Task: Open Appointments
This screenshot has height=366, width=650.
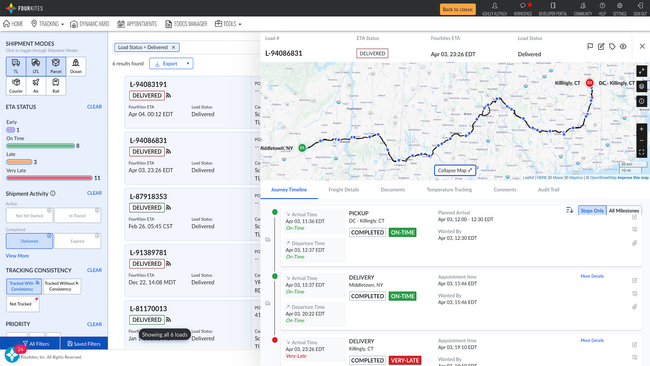Action: (137, 24)
